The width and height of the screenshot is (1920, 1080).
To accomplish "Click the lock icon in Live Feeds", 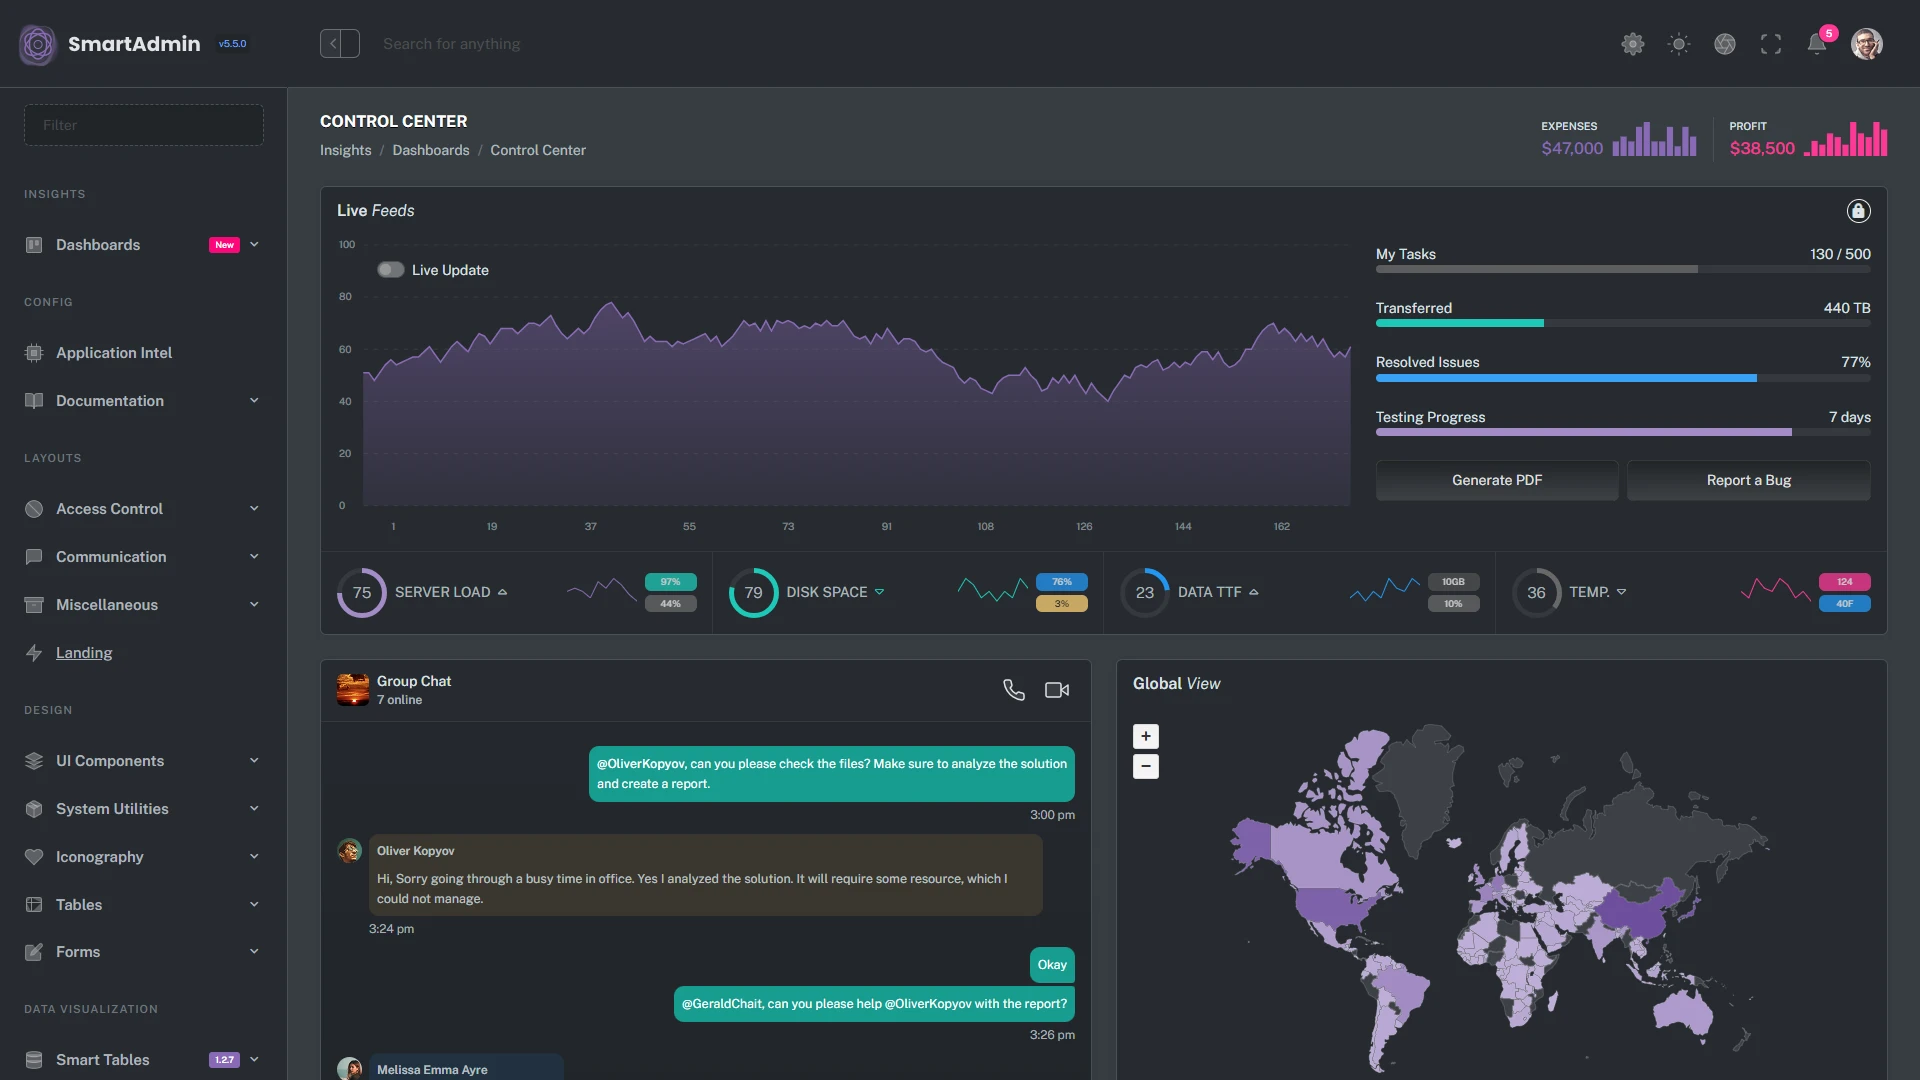I will coord(1858,211).
